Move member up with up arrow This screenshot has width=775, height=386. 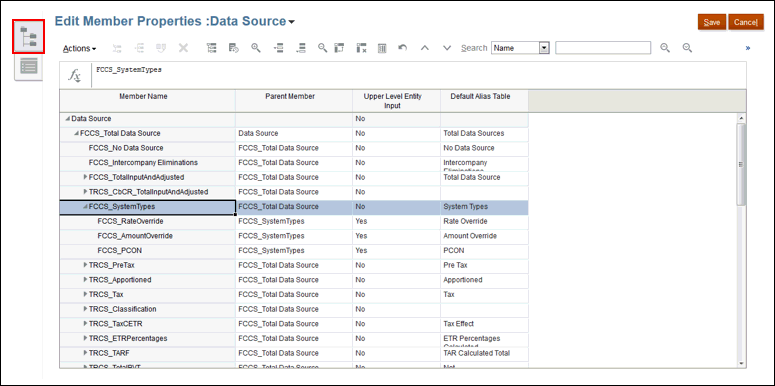pos(425,48)
